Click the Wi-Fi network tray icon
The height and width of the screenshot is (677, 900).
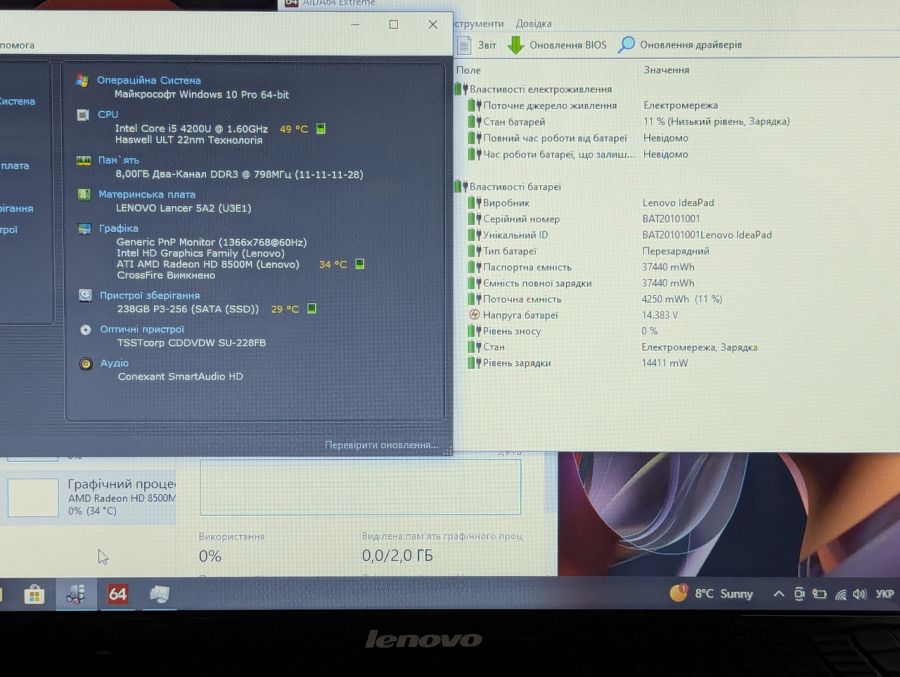[x=840, y=594]
